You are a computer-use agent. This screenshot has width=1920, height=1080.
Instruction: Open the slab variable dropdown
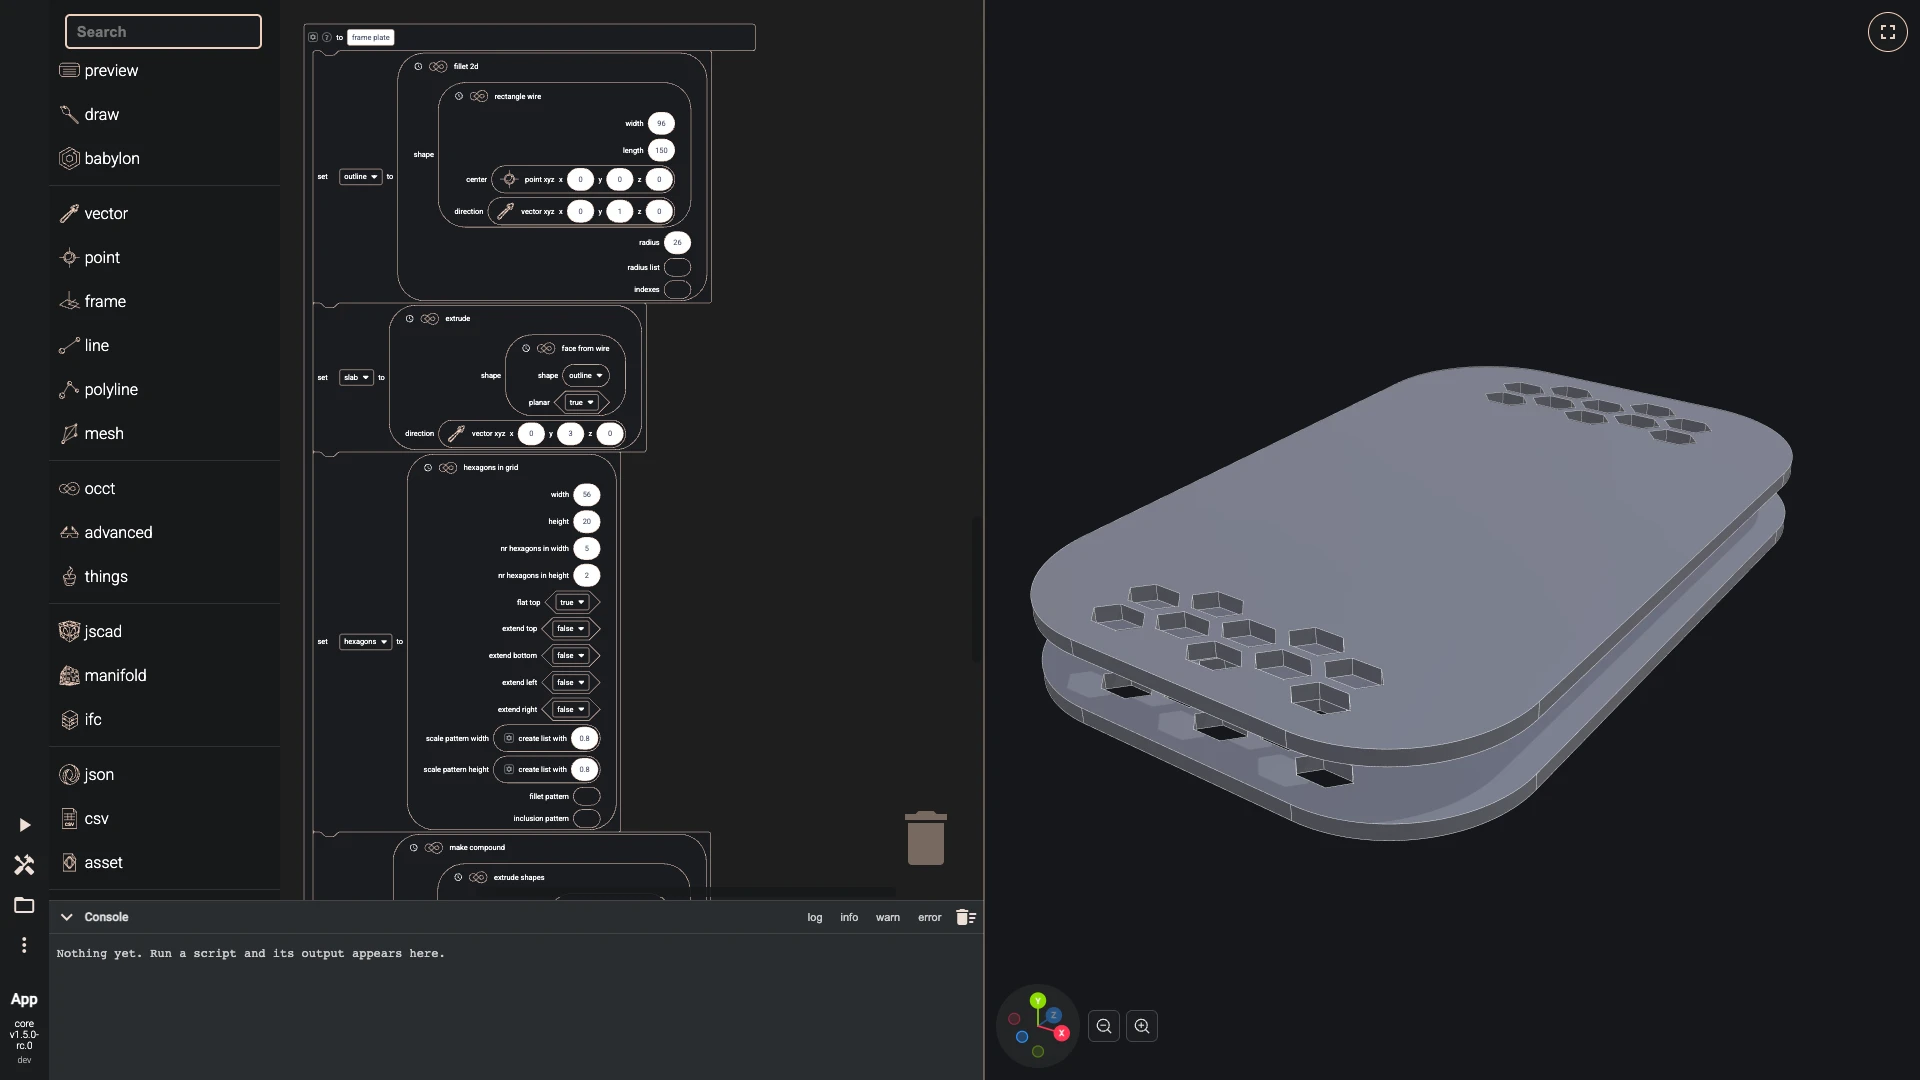point(356,378)
